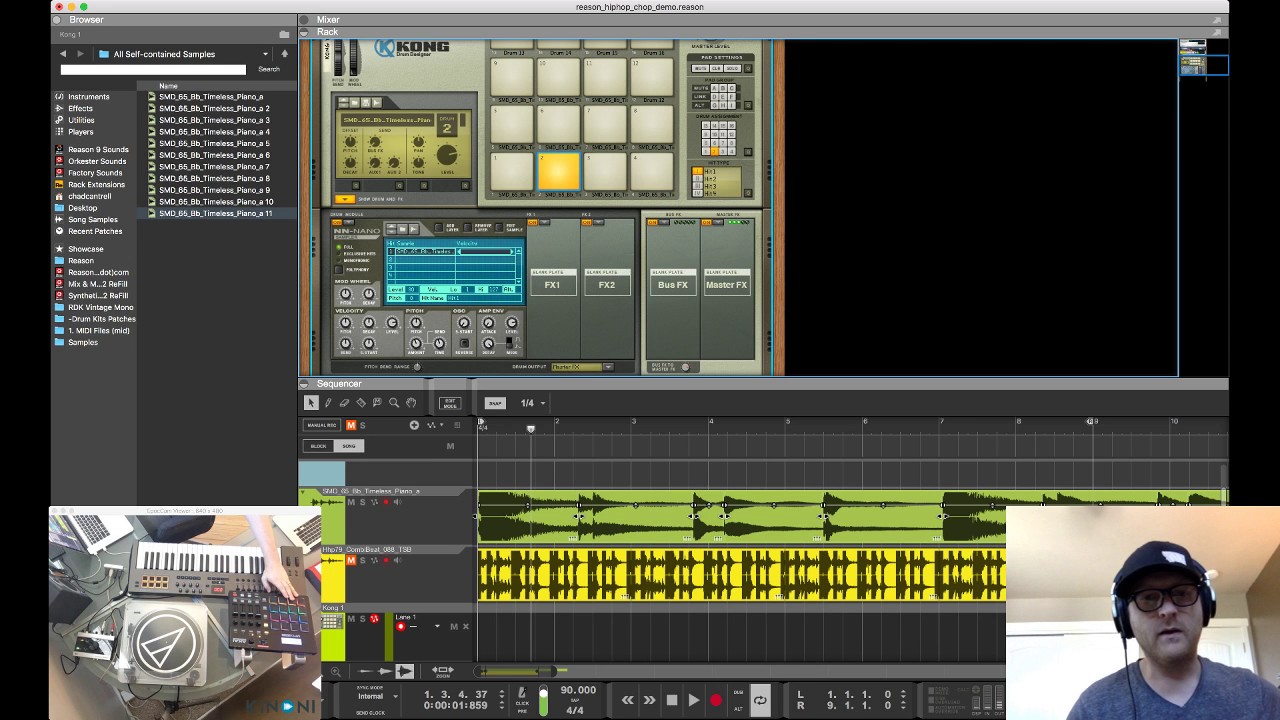The width and height of the screenshot is (1280, 720).
Task: Collapse the SMD_65_Bb_Timeless_Piano_a track triangle
Action: tap(304, 492)
